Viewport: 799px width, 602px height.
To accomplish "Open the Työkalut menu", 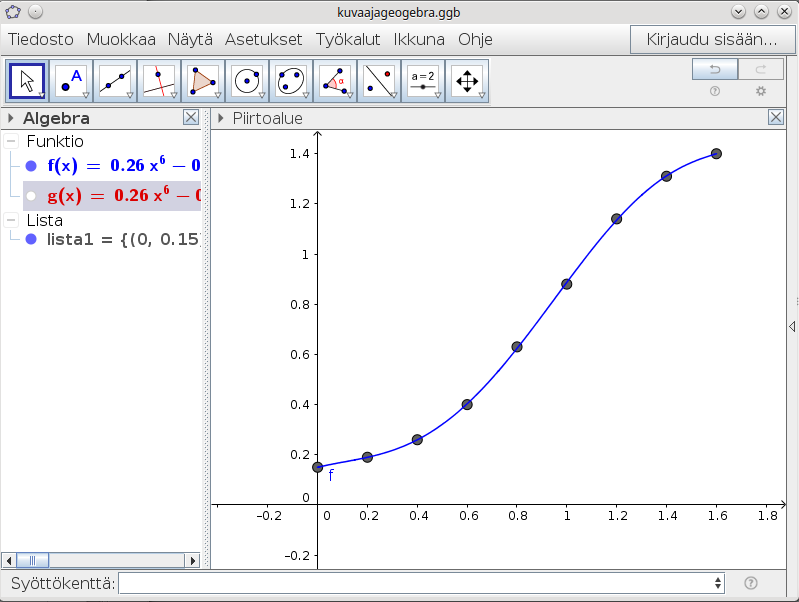I will coord(350,41).
